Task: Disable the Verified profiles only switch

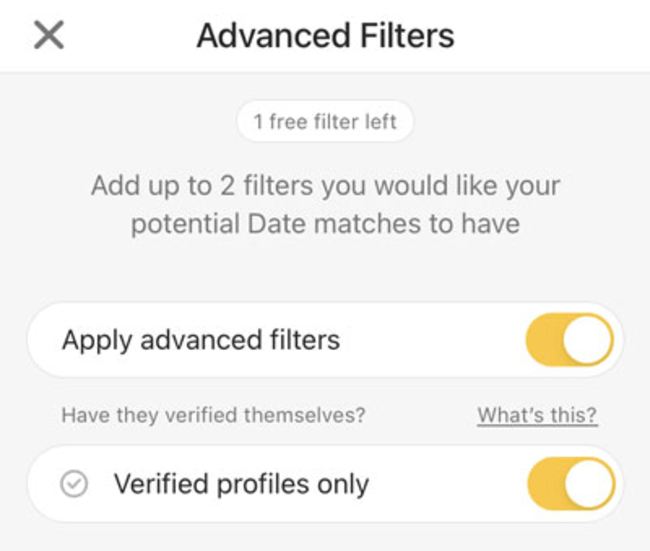Action: (x=569, y=485)
